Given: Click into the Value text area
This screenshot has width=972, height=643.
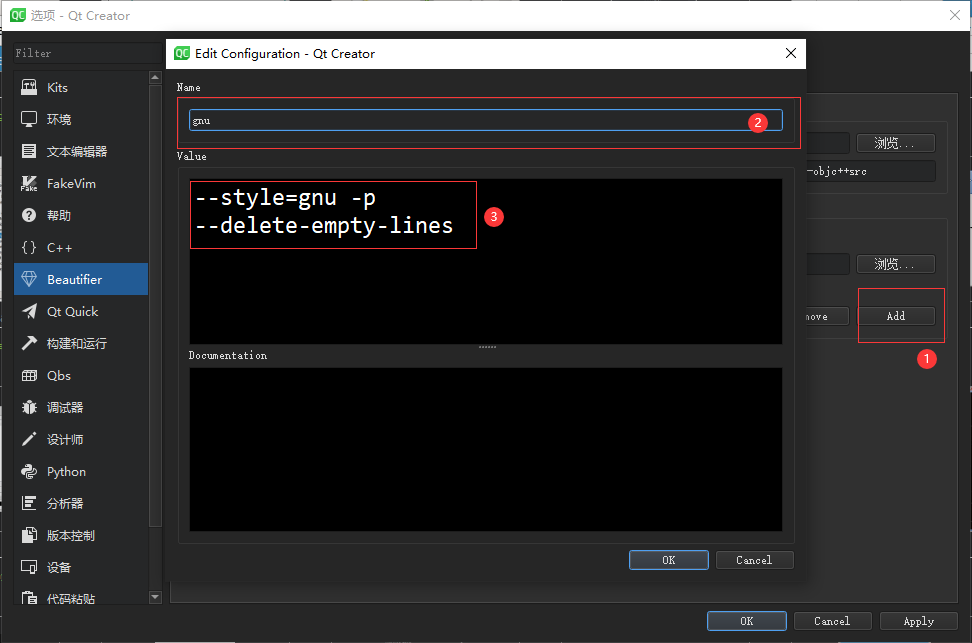Looking at the screenshot, I should click(486, 262).
